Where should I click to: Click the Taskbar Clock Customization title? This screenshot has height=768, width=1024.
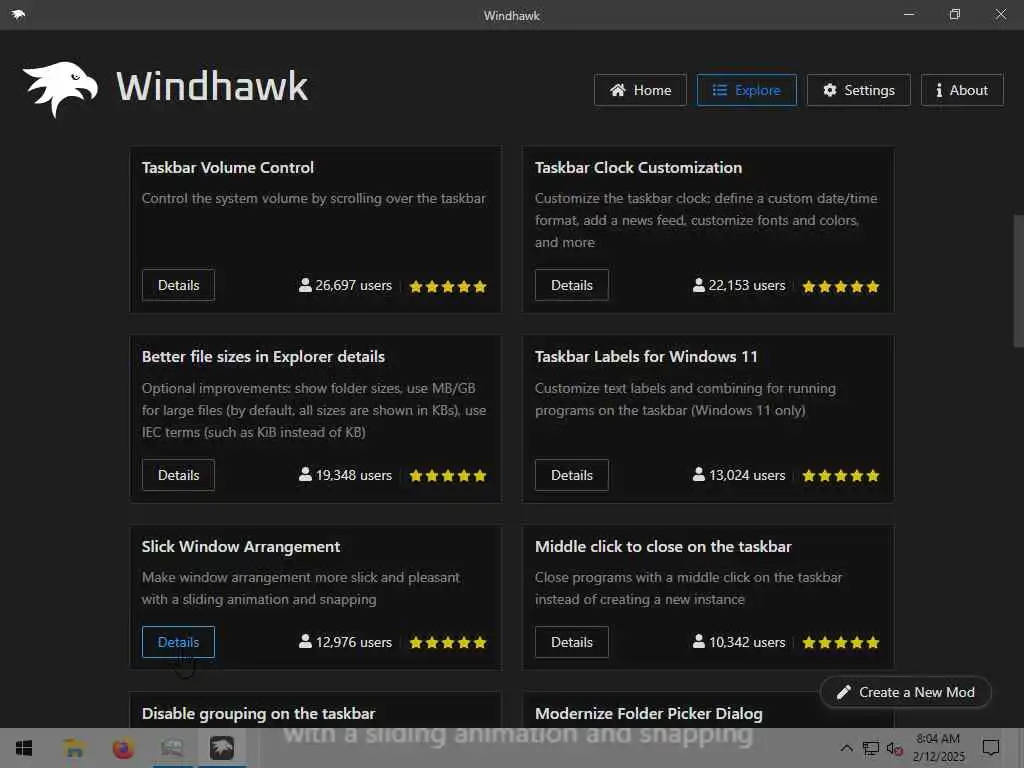[638, 168]
